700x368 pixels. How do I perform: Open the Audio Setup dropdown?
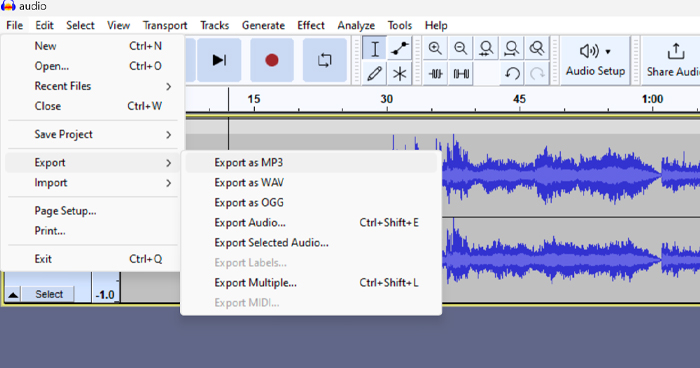(x=595, y=60)
